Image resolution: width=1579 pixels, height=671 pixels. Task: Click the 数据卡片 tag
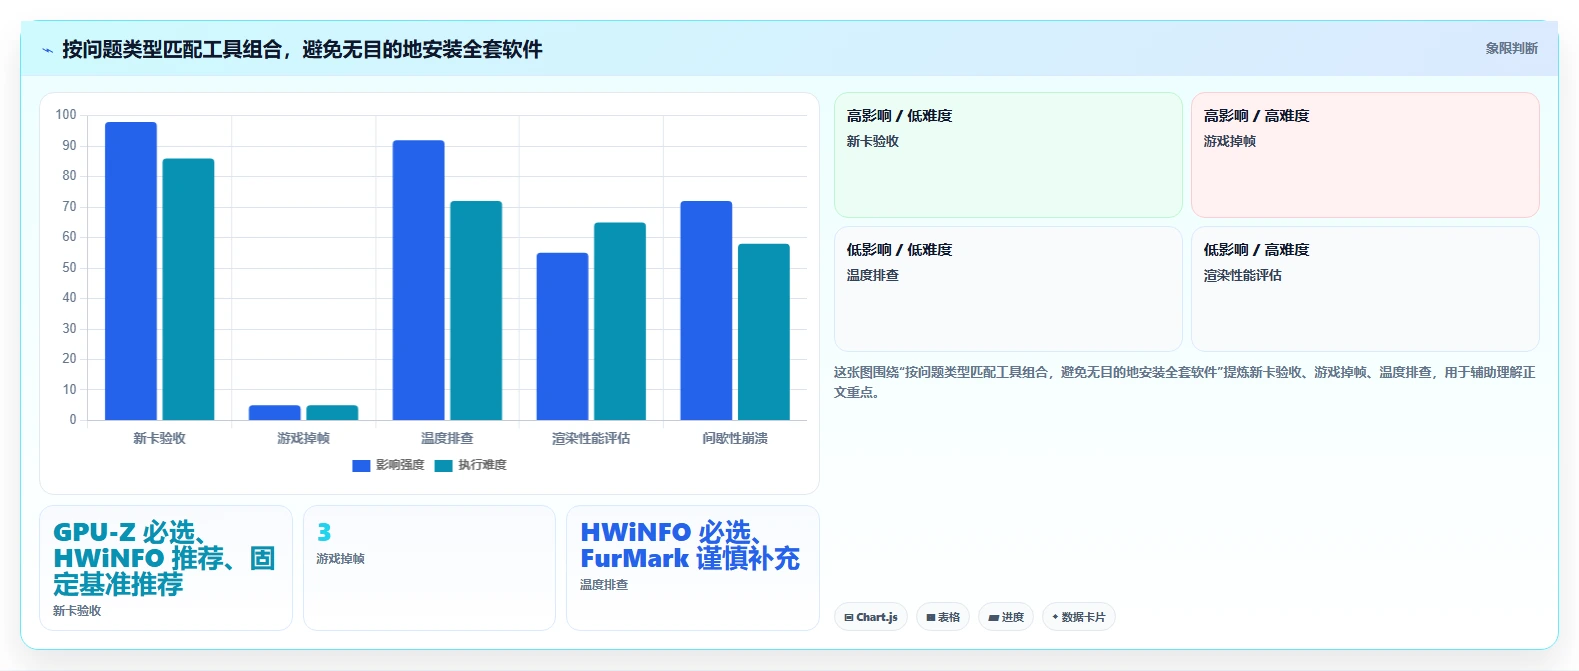point(1078,617)
